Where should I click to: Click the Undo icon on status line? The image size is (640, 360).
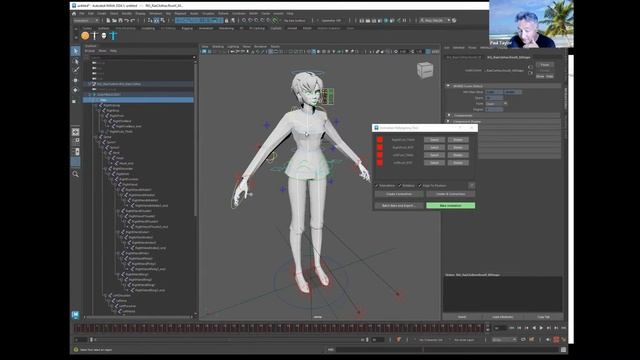pos(127,20)
